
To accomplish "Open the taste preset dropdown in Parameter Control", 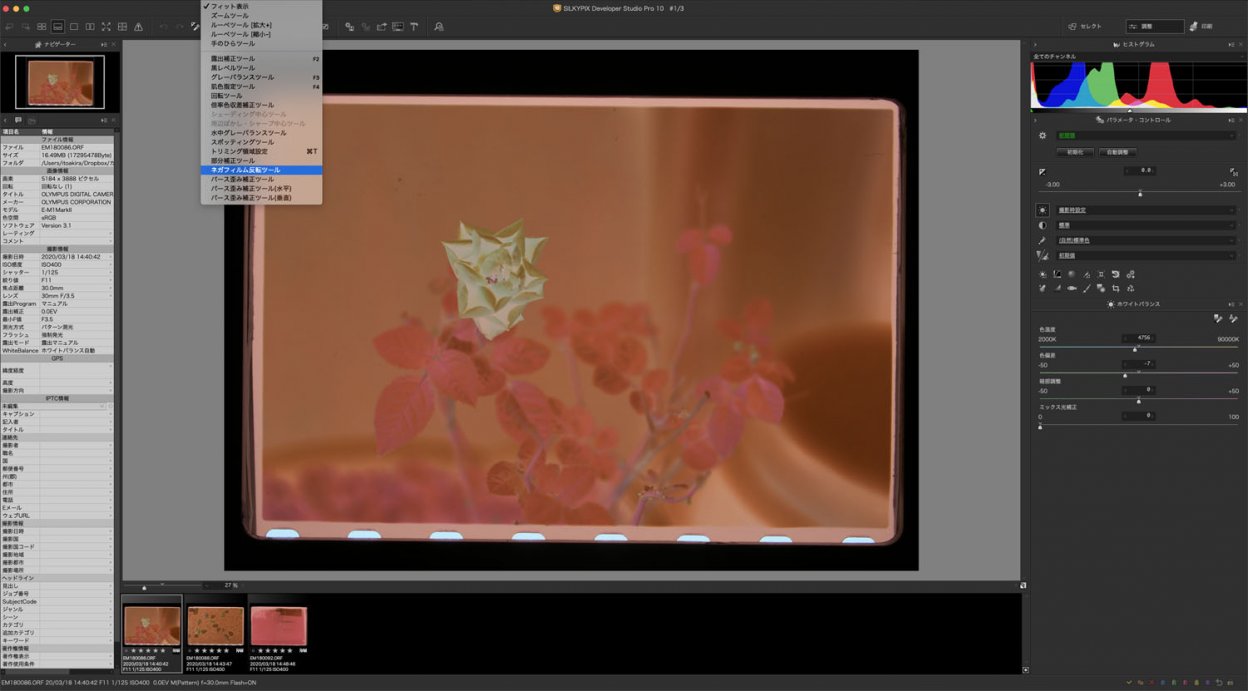I will [1146, 135].
